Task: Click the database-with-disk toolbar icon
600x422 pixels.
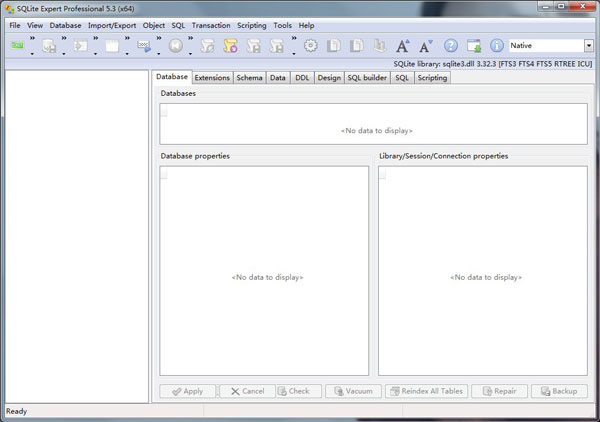Action: [x=49, y=46]
